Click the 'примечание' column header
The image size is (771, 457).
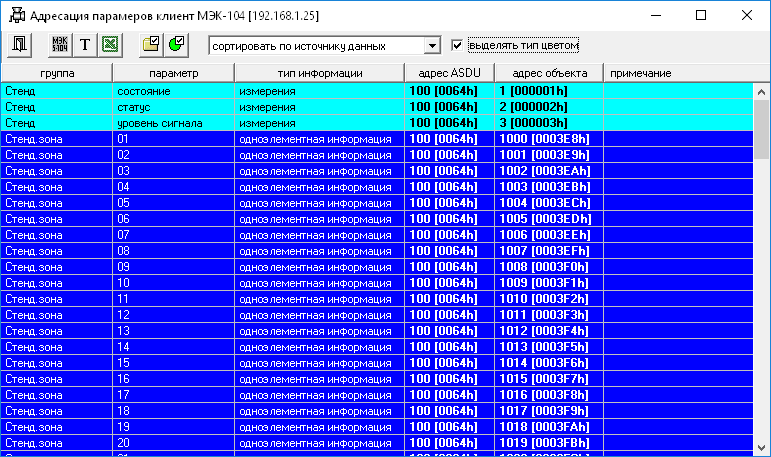tap(640, 74)
